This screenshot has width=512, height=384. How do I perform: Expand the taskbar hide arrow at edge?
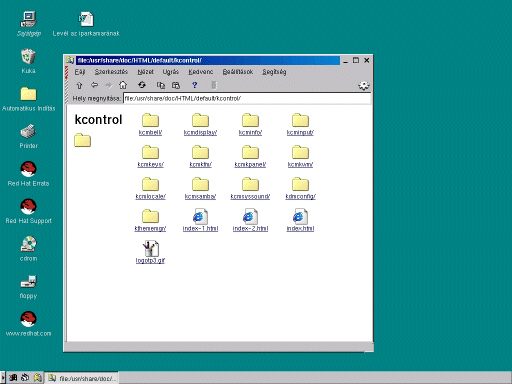(3, 378)
